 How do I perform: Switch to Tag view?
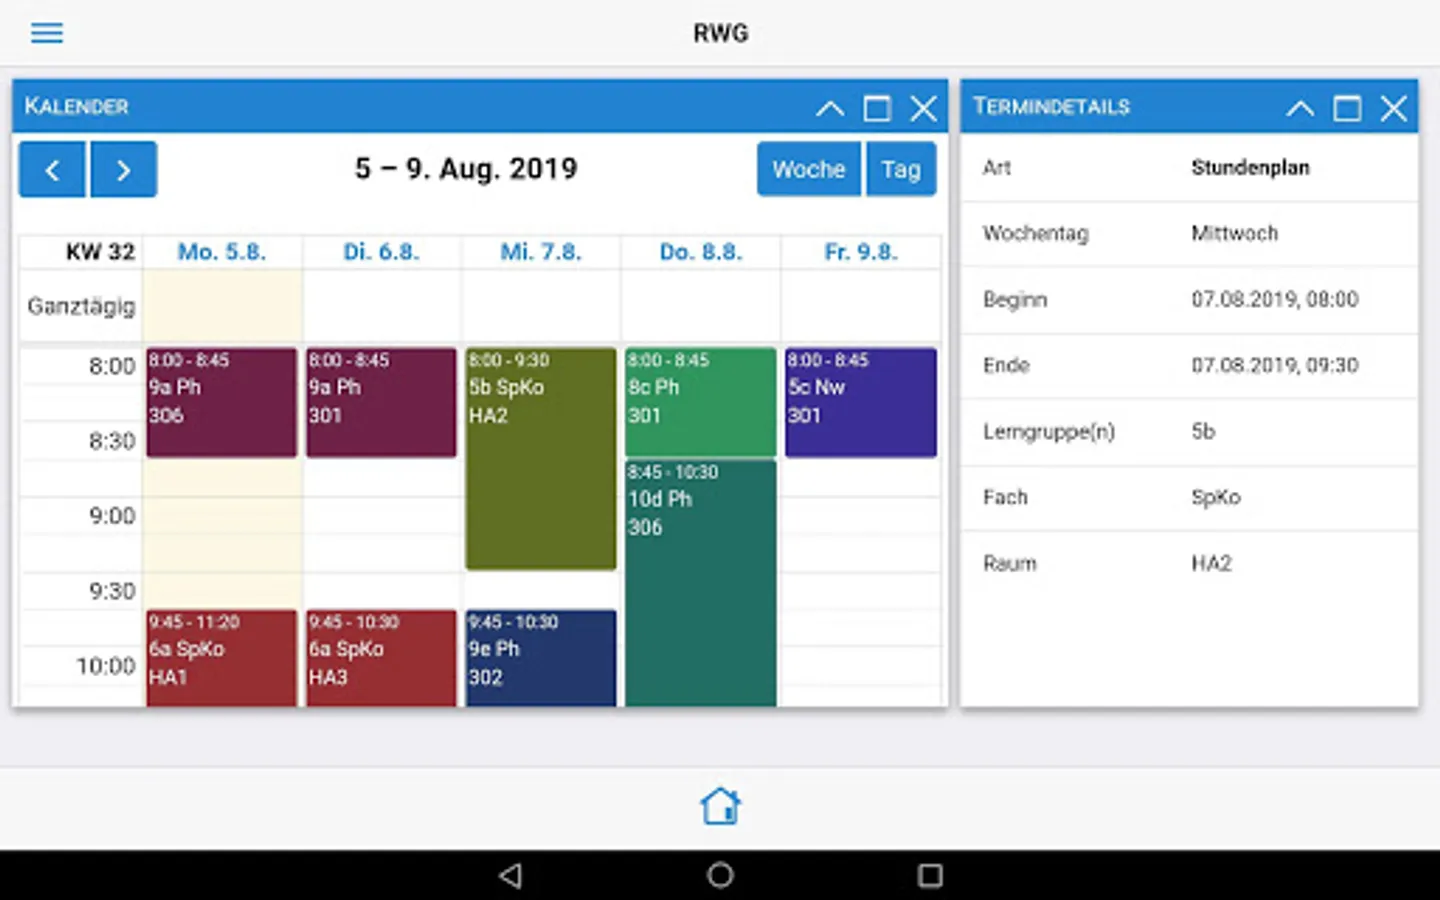901,169
